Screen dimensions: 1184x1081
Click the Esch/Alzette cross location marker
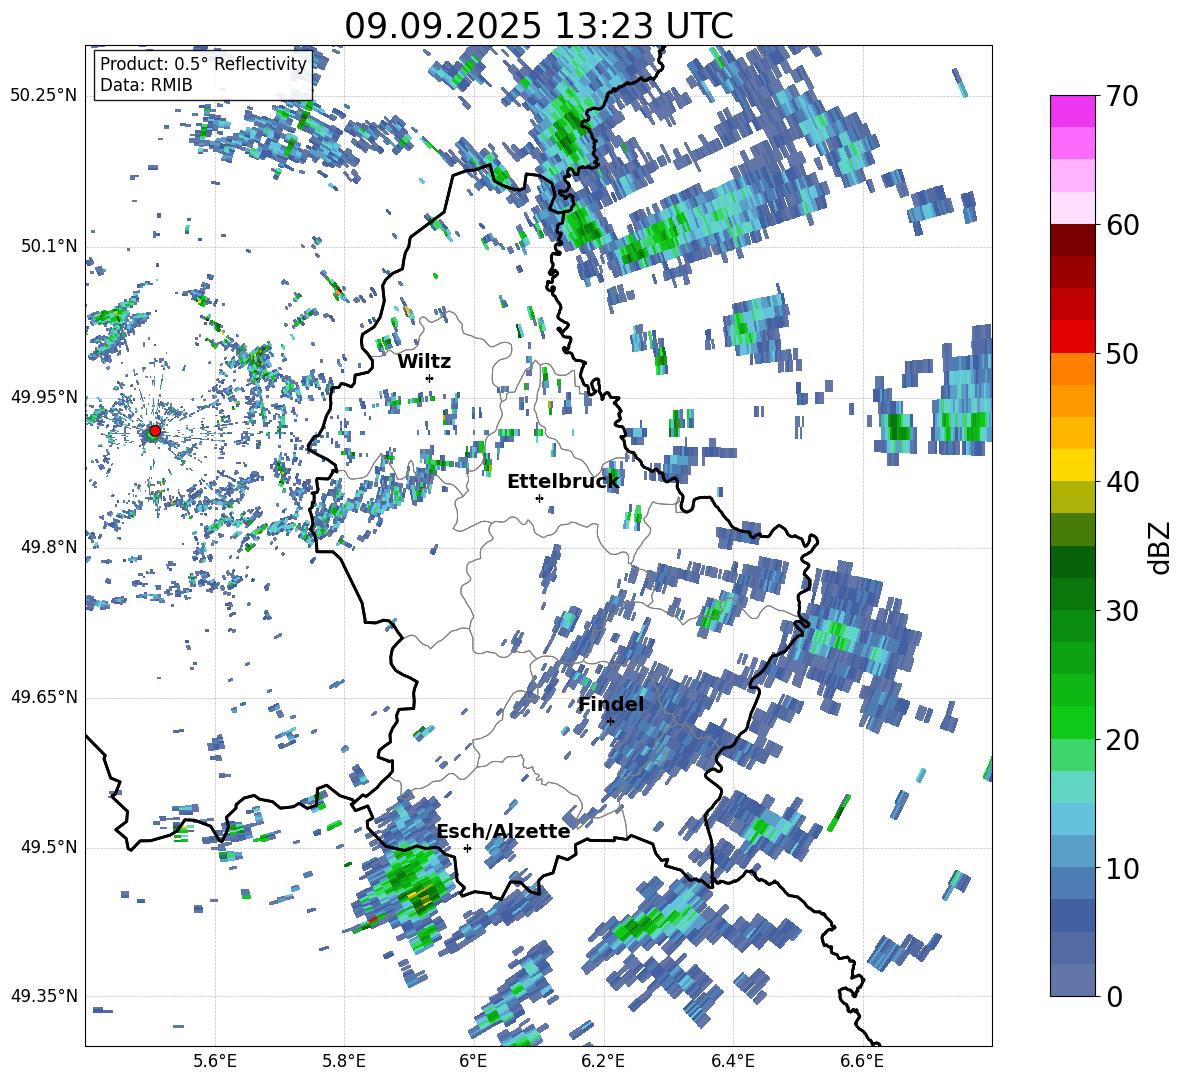point(467,848)
